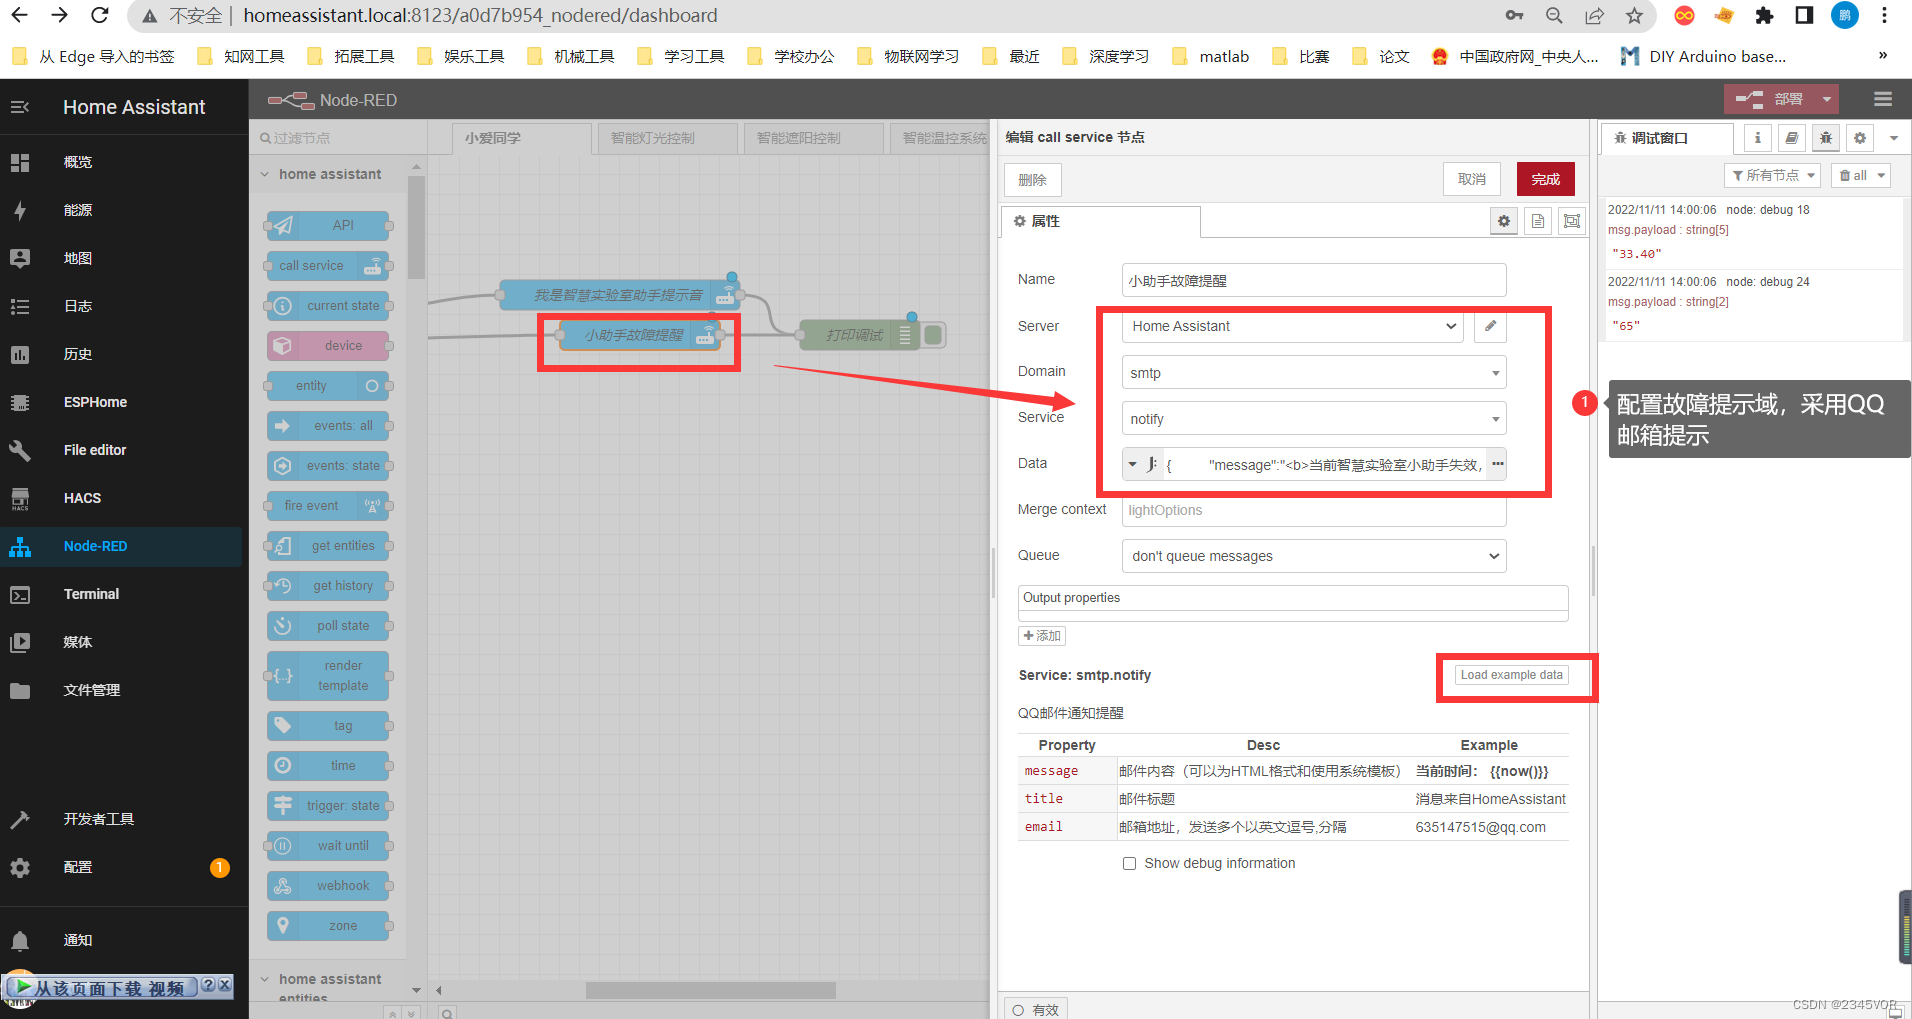Click the 完成 Done button
The height and width of the screenshot is (1019, 1912).
pyautogui.click(x=1545, y=179)
